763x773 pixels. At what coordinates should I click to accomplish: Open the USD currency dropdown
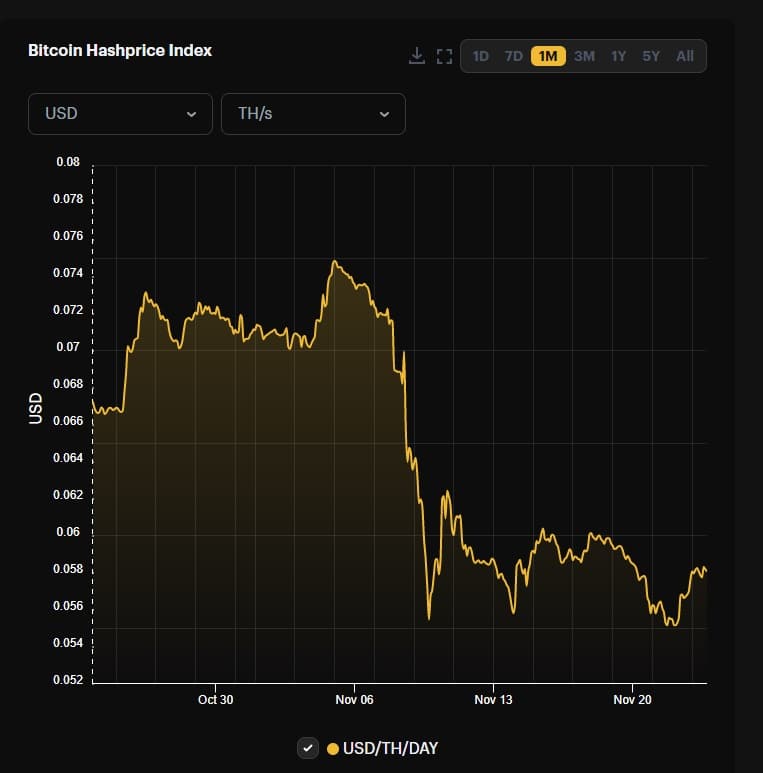coord(120,114)
